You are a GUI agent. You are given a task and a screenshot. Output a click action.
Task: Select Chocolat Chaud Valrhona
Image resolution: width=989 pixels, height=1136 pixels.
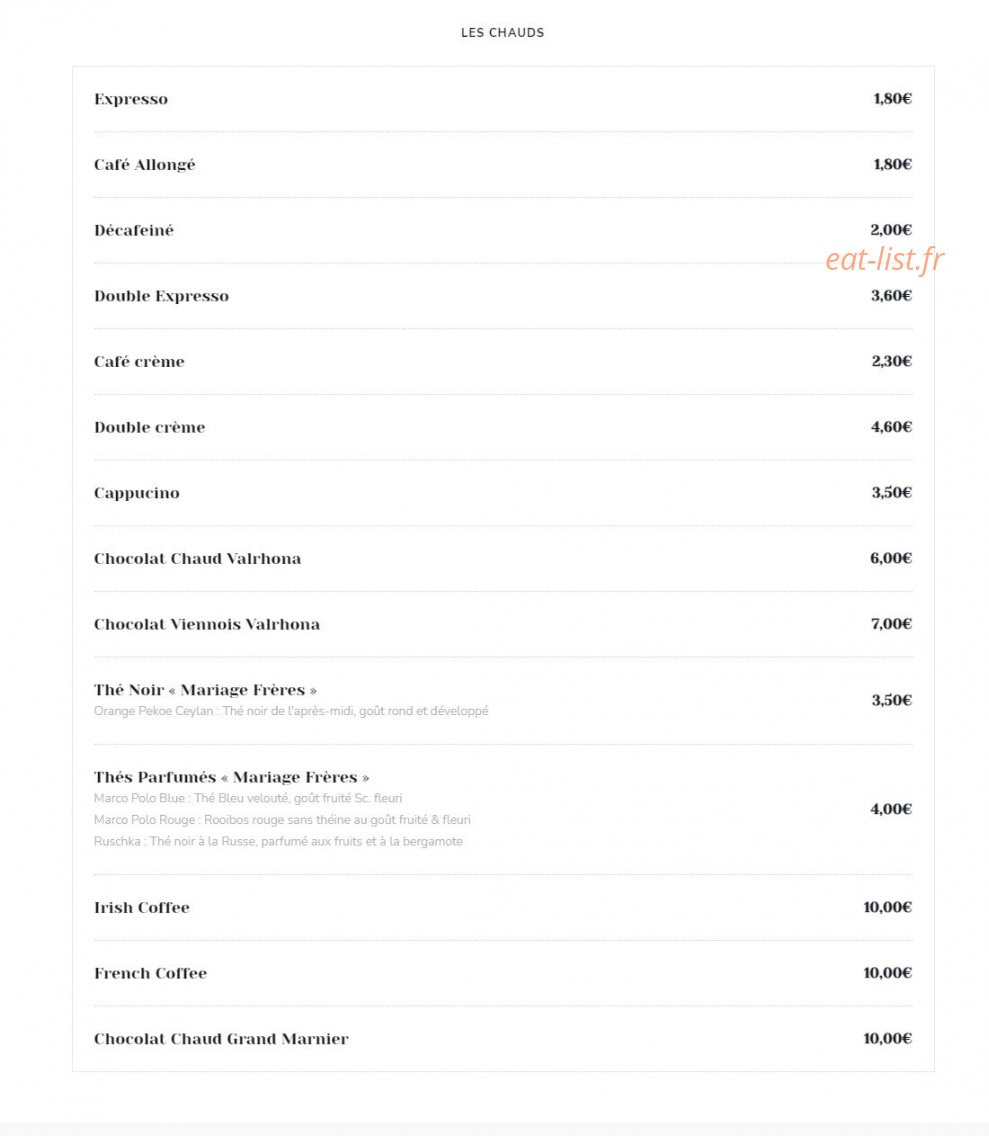pyautogui.click(x=197, y=559)
